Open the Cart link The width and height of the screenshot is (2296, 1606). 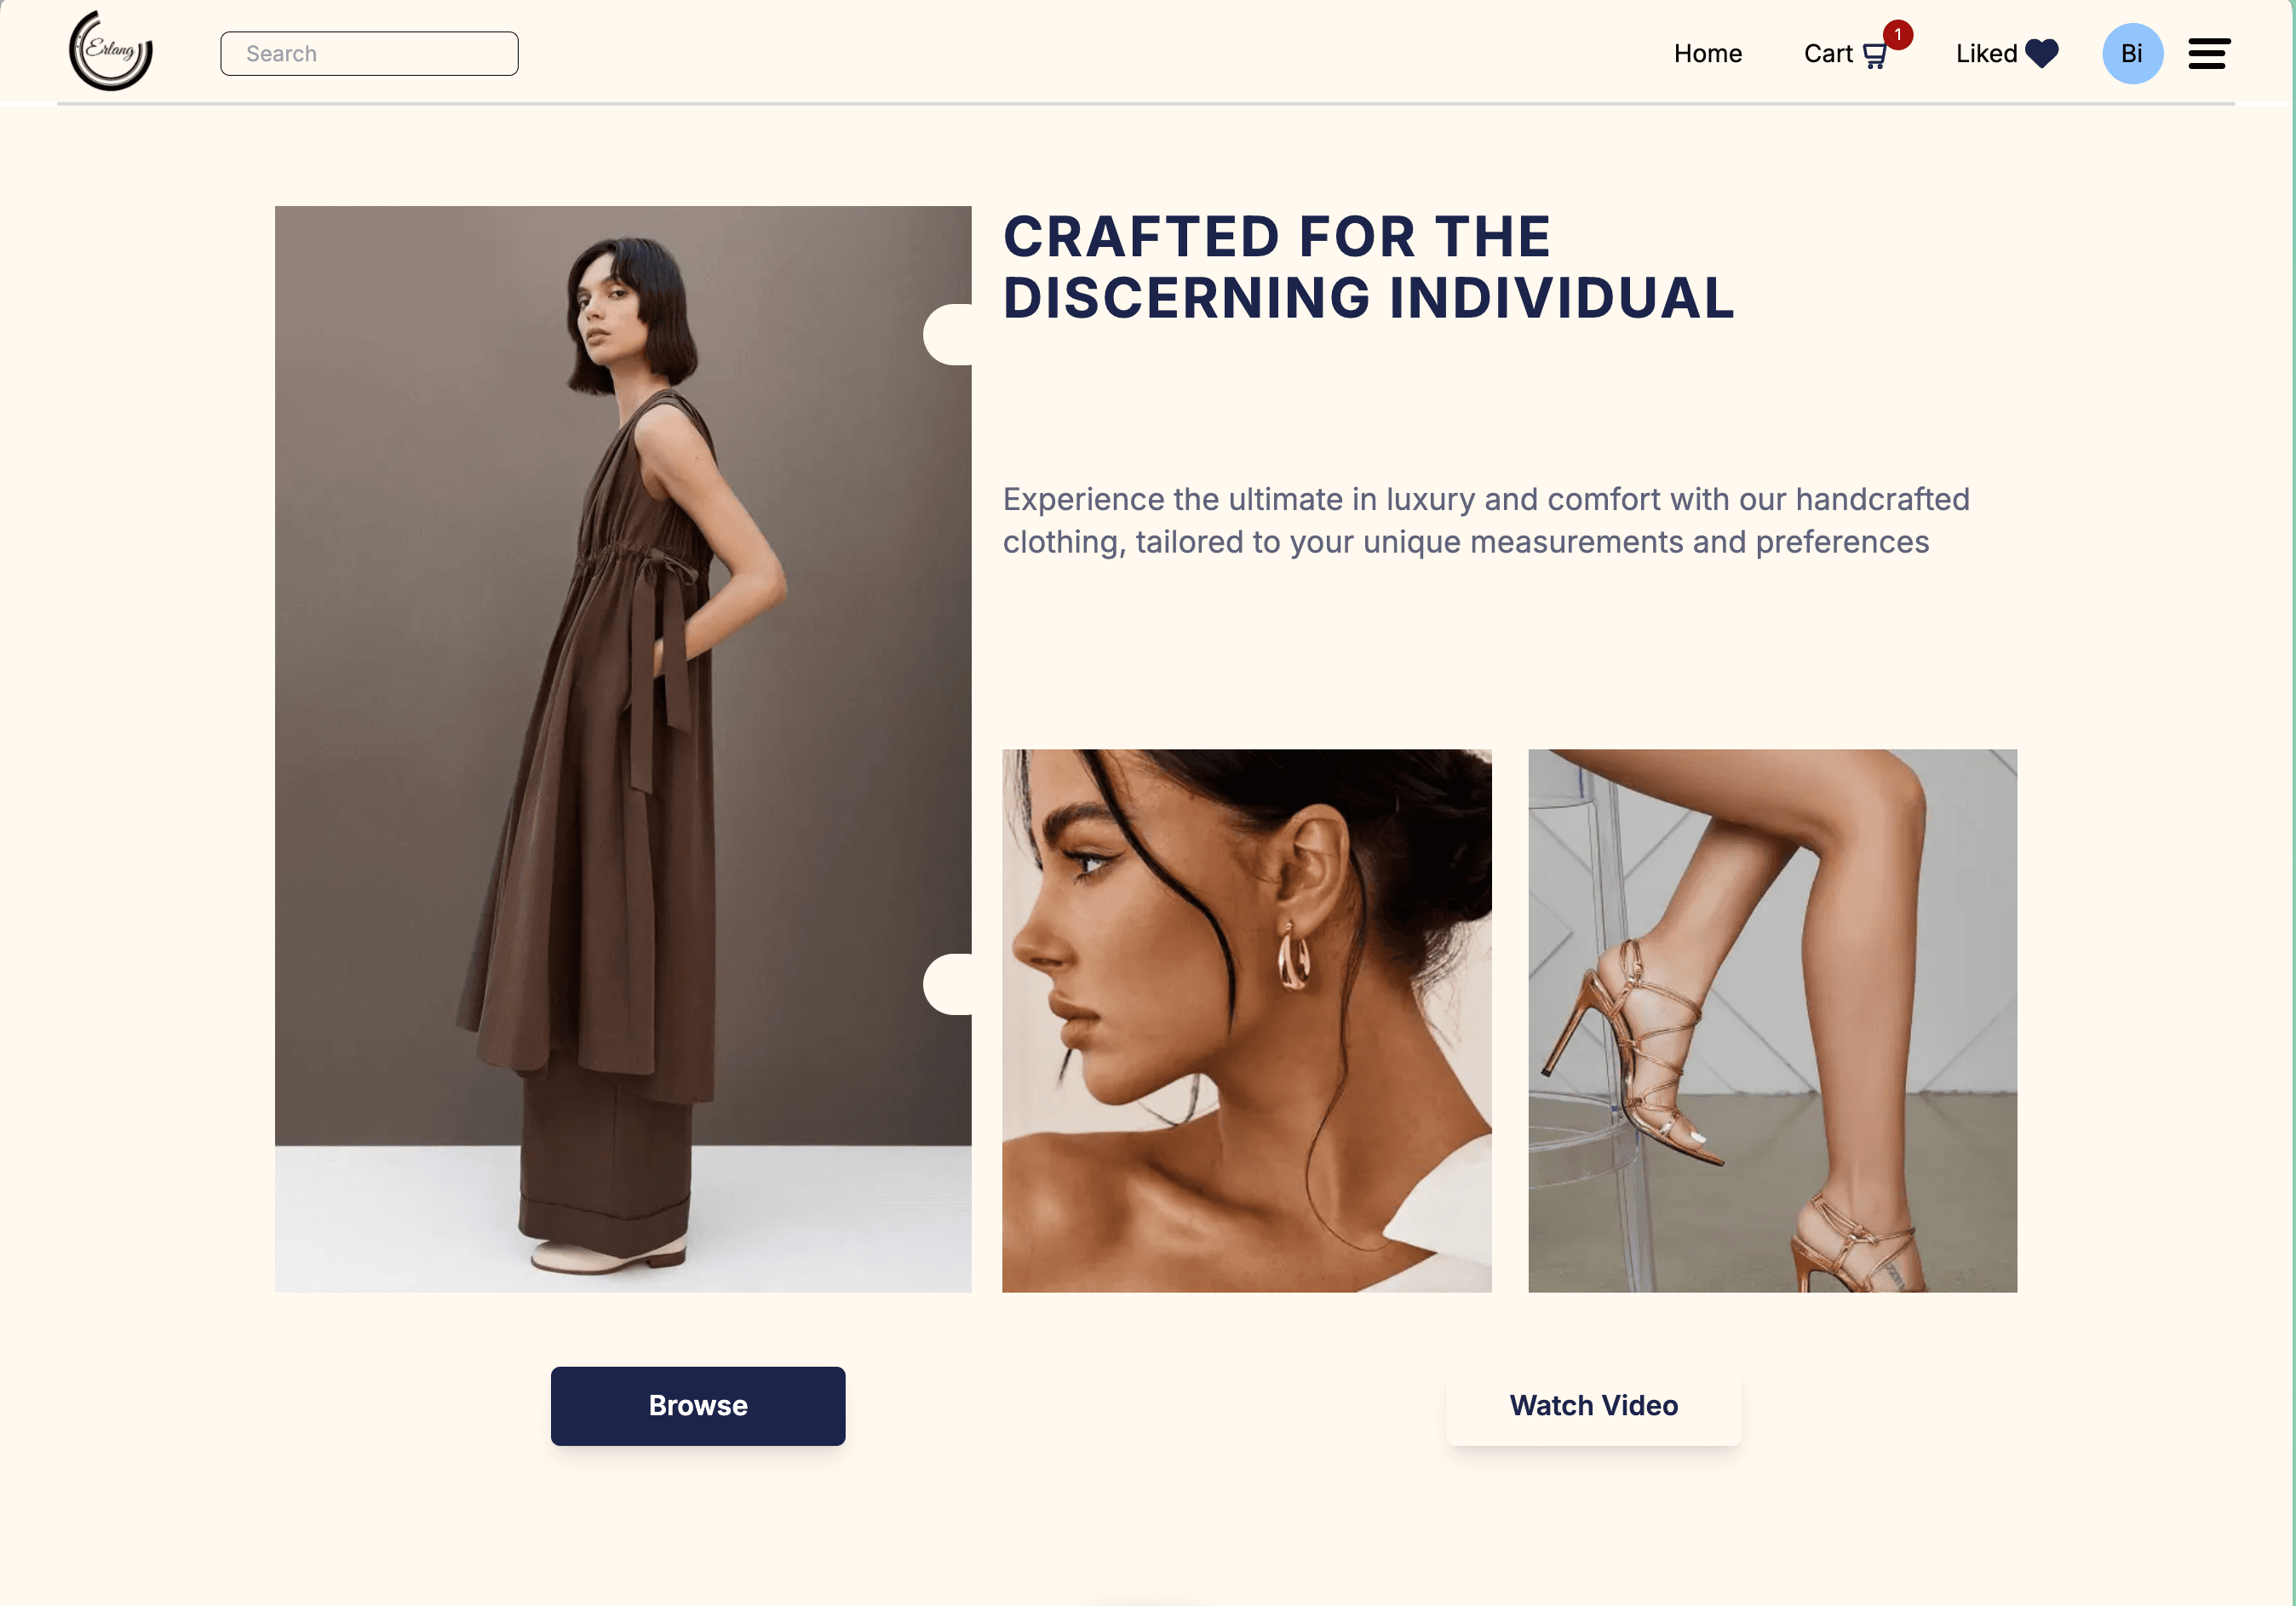1845,53
